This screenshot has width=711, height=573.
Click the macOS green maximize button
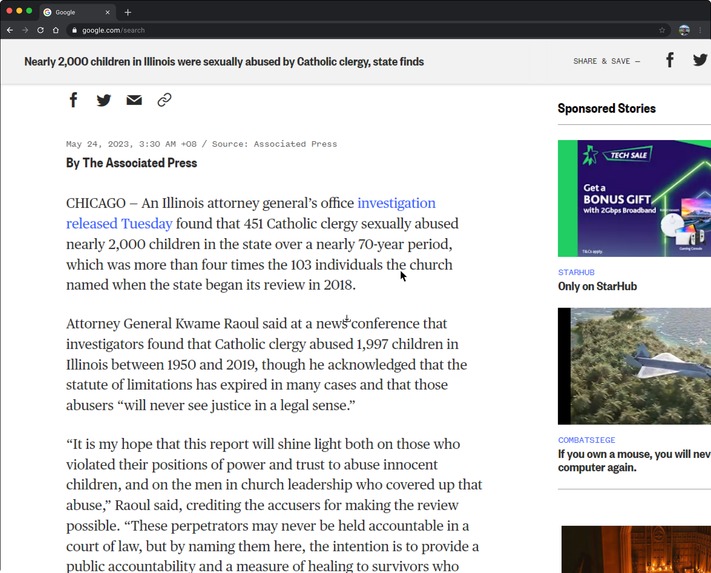point(29,10)
